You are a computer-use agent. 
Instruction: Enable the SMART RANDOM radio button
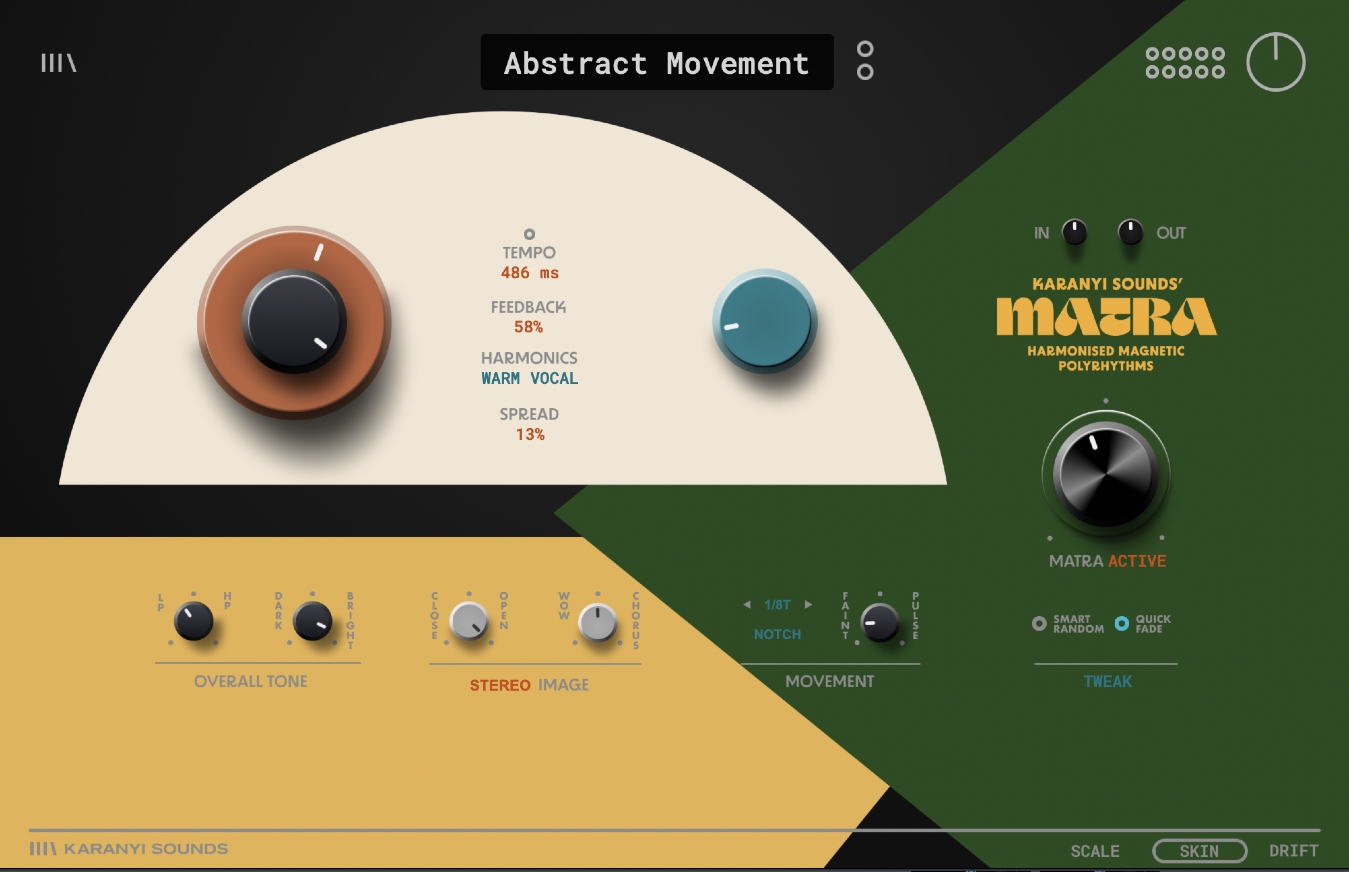pyautogui.click(x=1039, y=623)
